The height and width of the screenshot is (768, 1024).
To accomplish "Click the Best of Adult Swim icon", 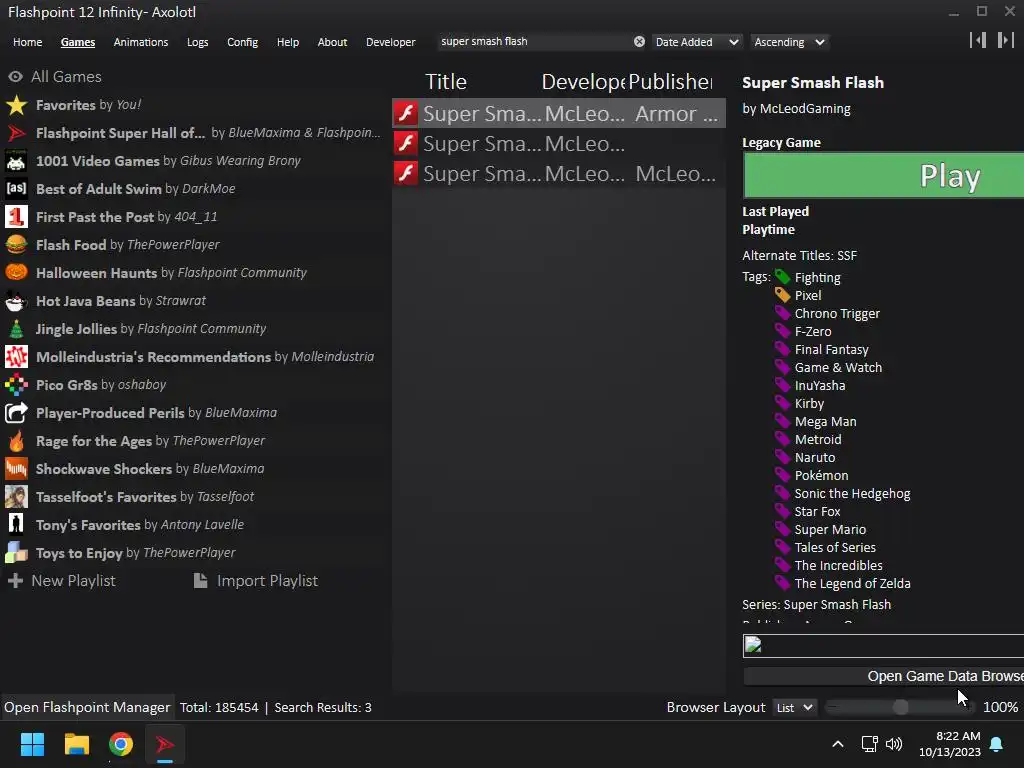I will point(16,189).
